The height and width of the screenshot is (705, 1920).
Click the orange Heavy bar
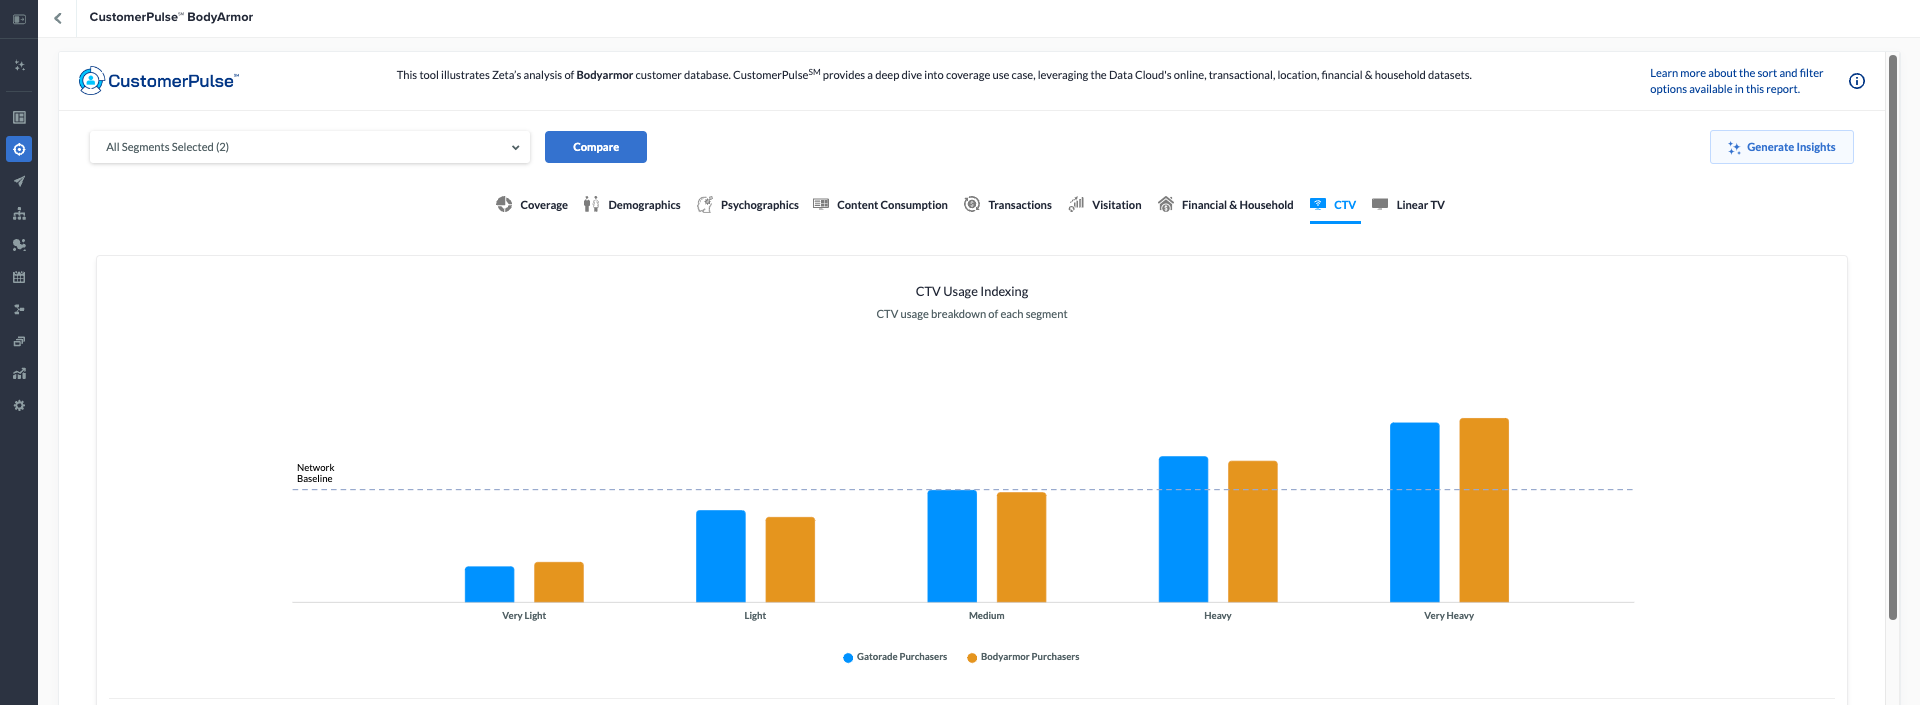[x=1253, y=531]
